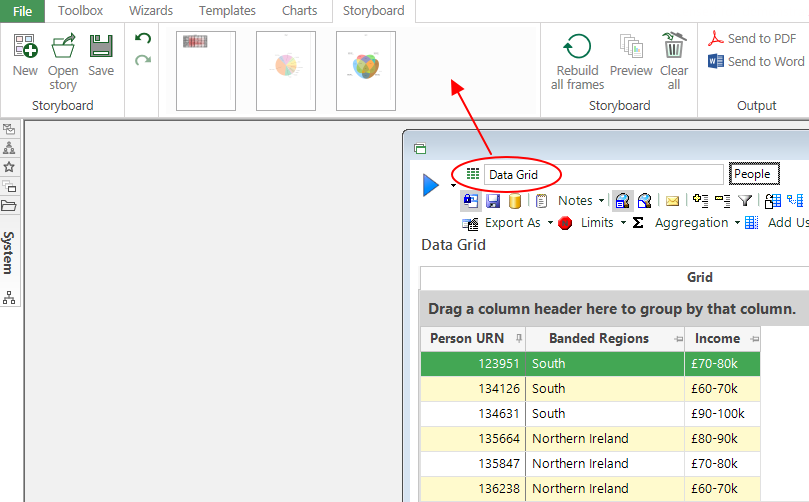This screenshot has width=809, height=502.
Task: Open the folder sidebar panel
Action: [x=9, y=206]
